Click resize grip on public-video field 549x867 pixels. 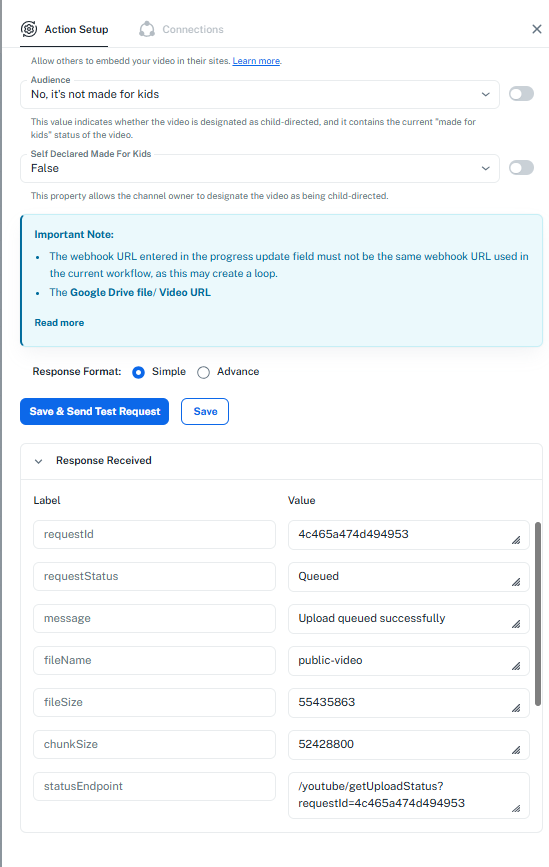[516, 666]
